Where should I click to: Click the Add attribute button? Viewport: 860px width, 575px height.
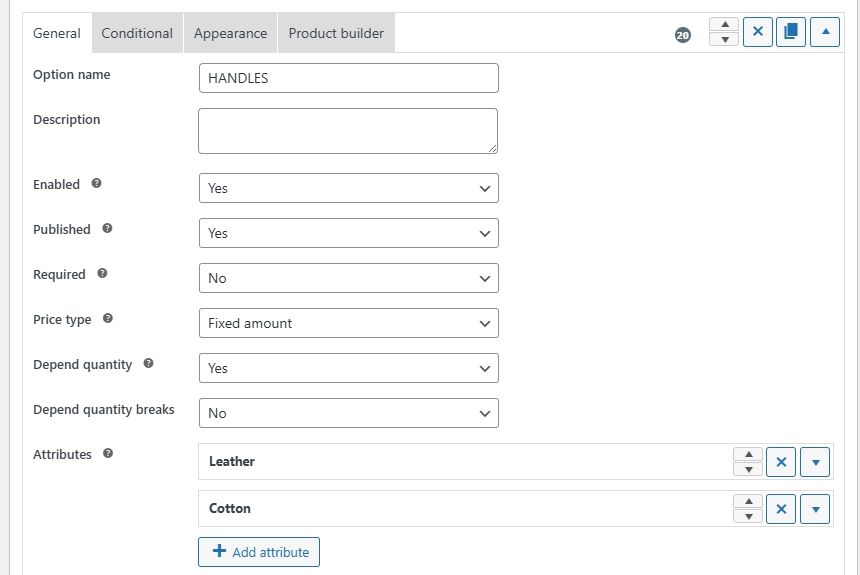click(x=259, y=552)
